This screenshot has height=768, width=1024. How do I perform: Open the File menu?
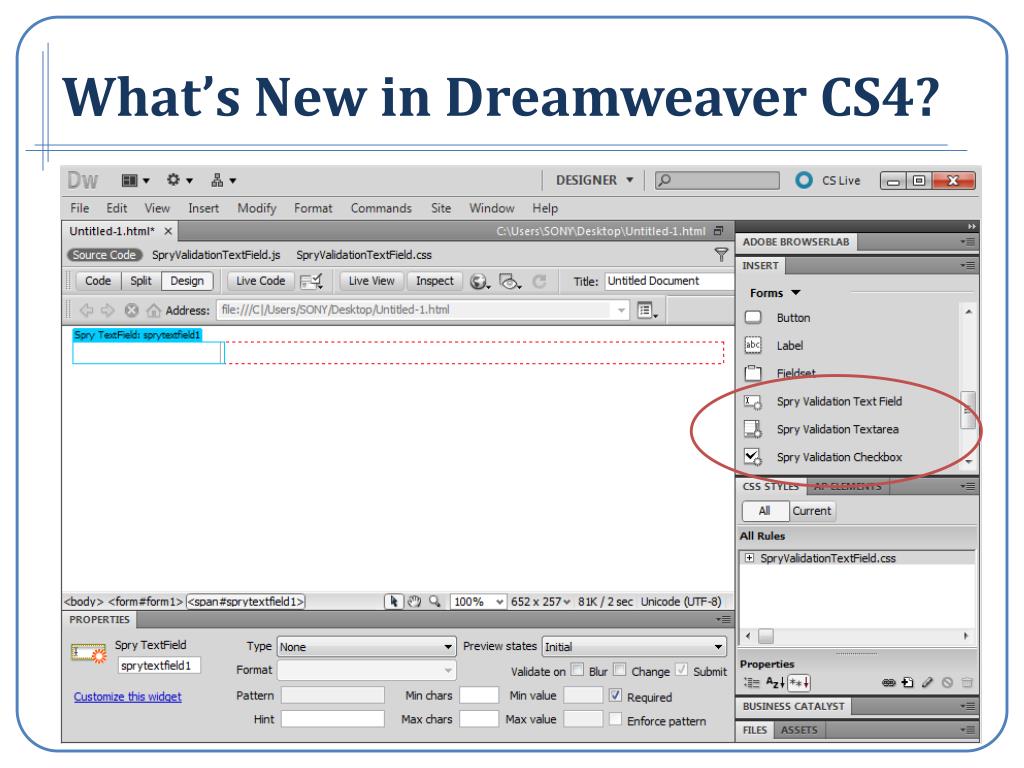click(x=80, y=208)
